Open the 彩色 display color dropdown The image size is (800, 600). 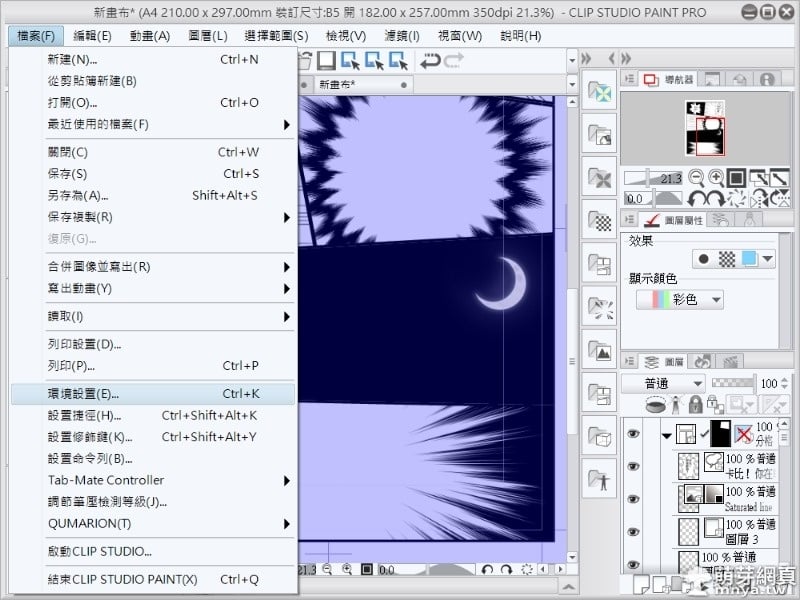(x=680, y=299)
